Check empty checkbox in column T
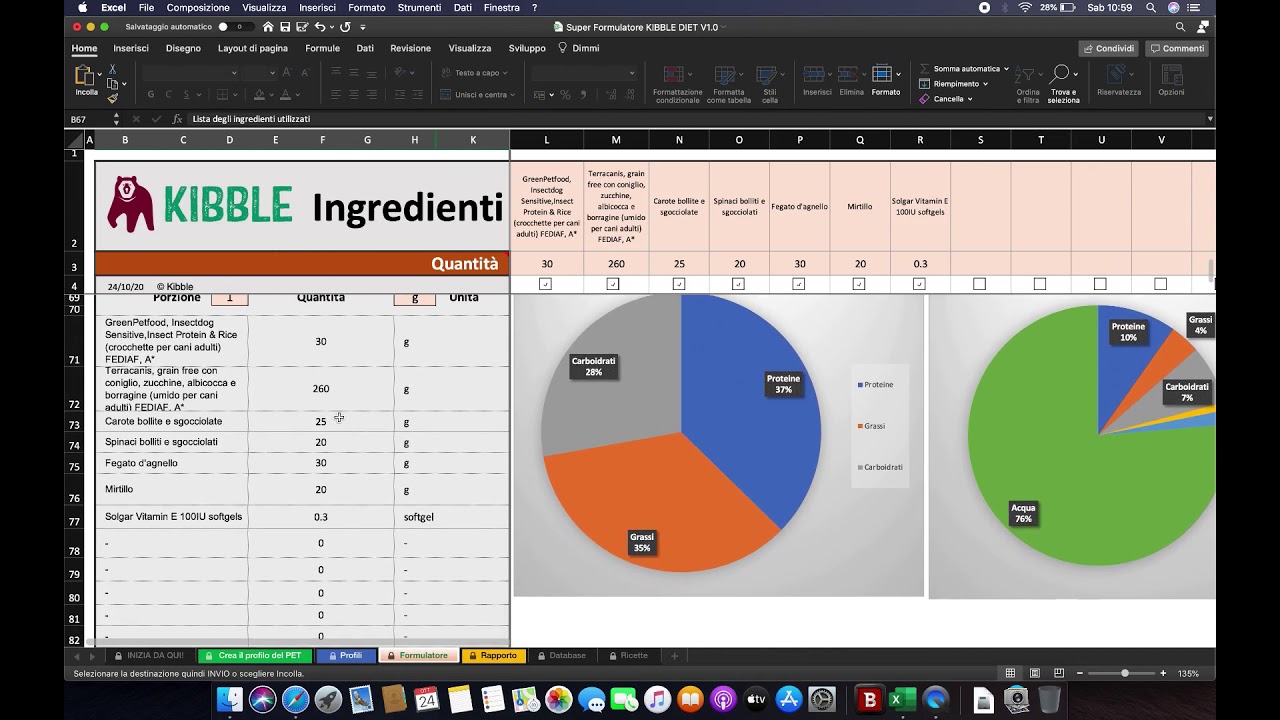 tap(1040, 284)
